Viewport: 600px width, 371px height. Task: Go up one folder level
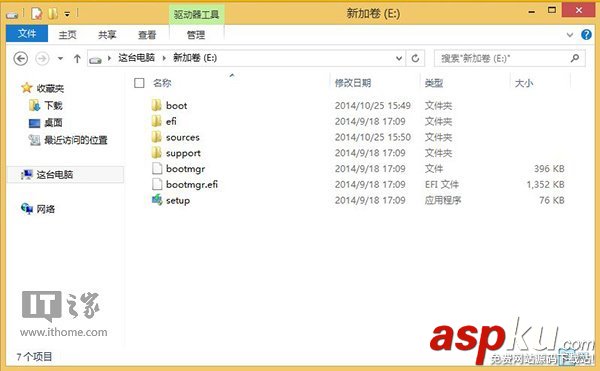(x=77, y=59)
